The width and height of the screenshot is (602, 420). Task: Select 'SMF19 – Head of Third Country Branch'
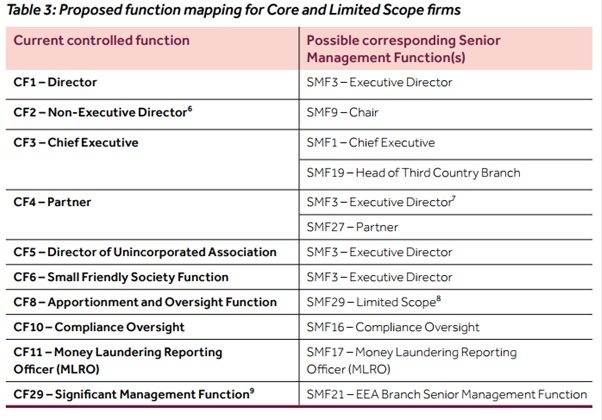click(413, 172)
